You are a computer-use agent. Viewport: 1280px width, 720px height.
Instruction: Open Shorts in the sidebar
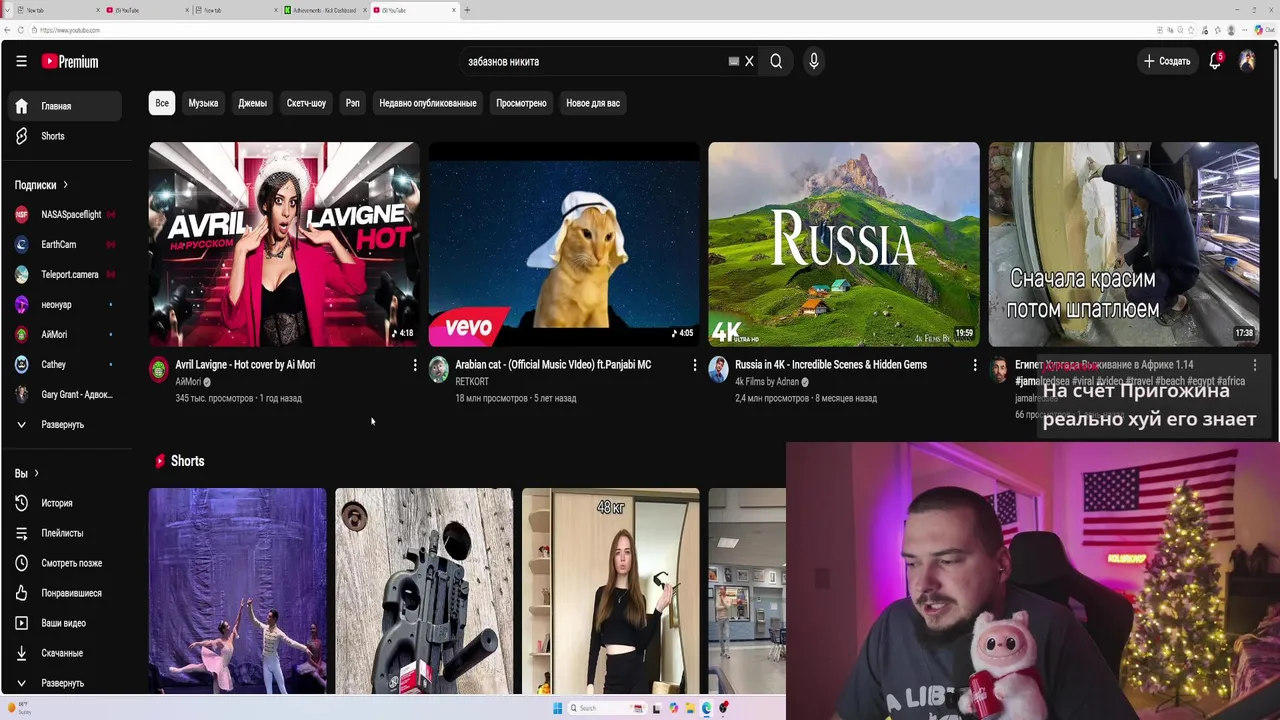pos(67,136)
